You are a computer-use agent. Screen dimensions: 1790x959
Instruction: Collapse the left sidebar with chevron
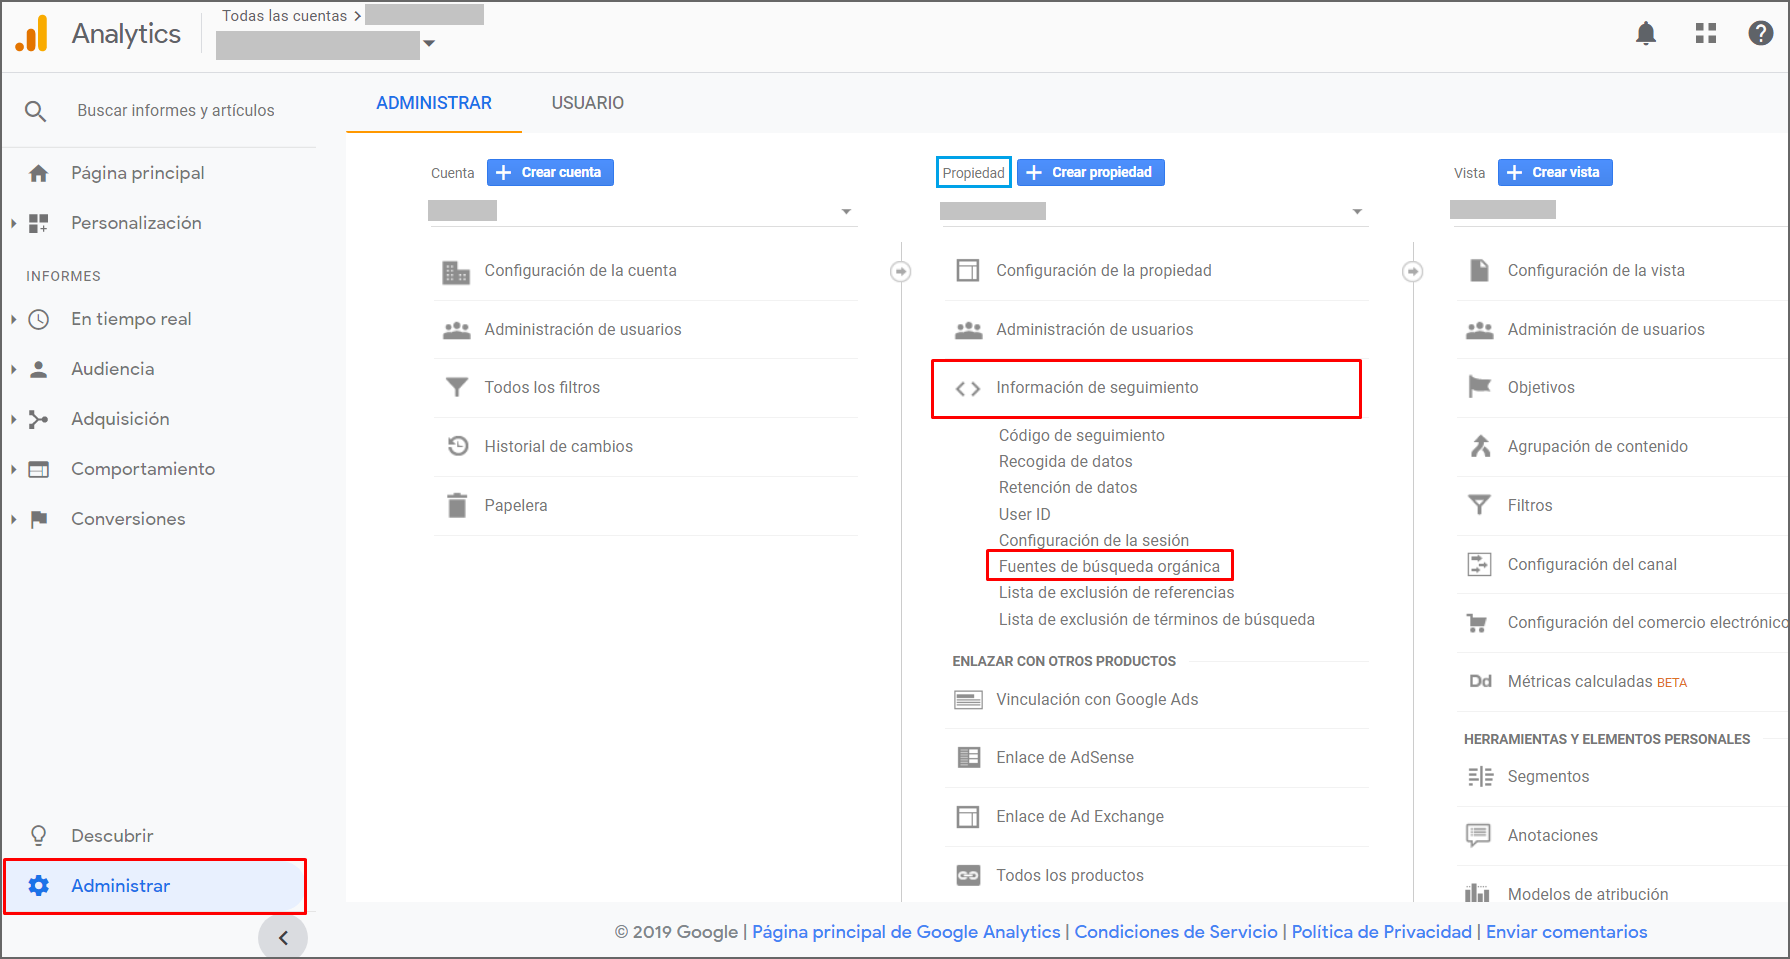point(283,938)
